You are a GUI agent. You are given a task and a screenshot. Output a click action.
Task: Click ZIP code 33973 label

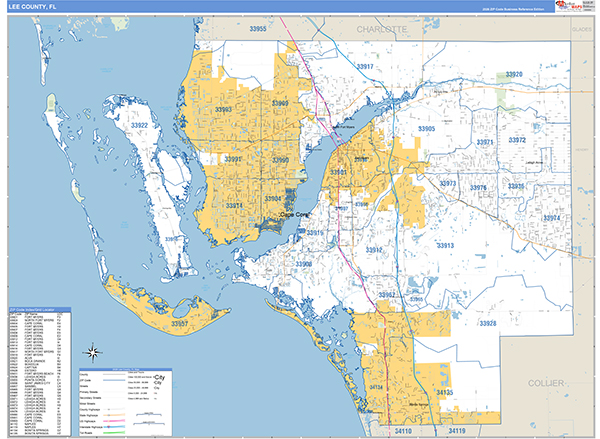pyautogui.click(x=447, y=183)
